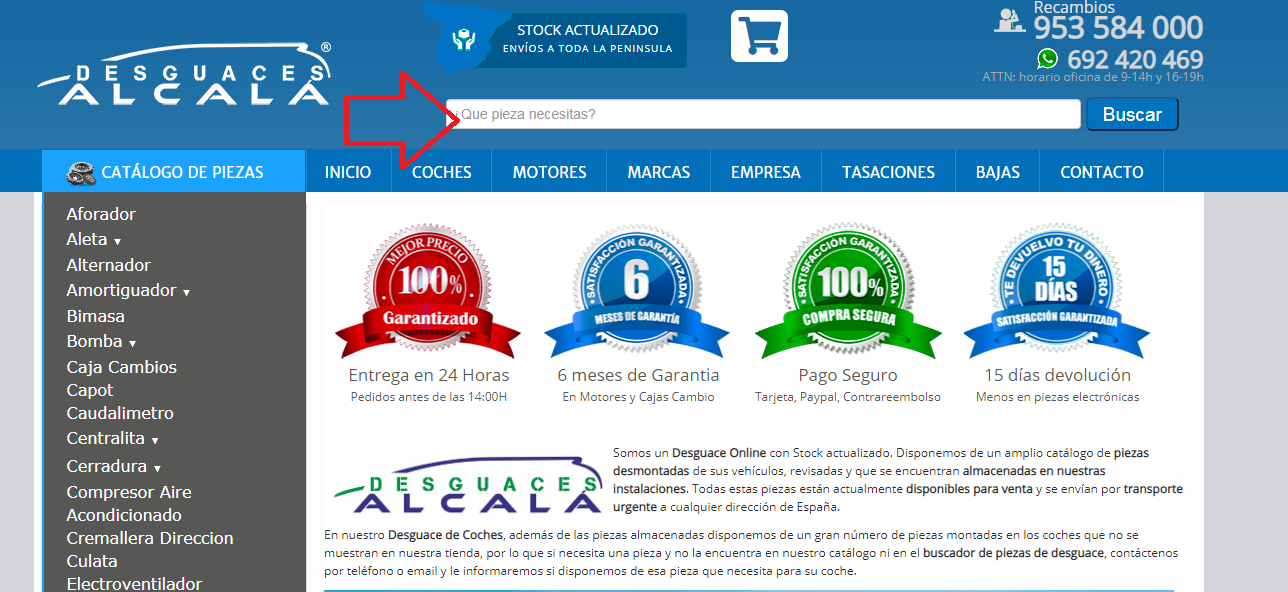This screenshot has height=592, width=1288.
Task: Click the green 100% Compra Segura badge
Action: pos(847,291)
